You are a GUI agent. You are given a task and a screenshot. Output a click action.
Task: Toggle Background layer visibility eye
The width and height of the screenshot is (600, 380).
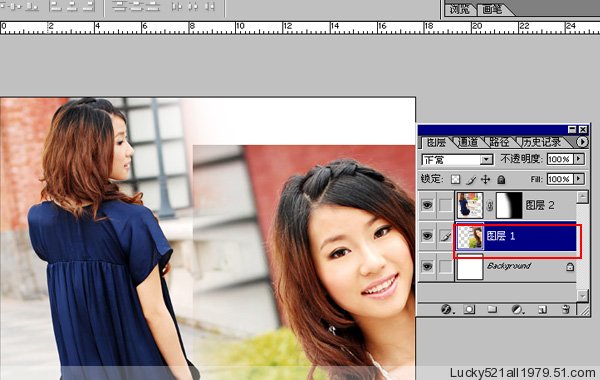coord(427,266)
